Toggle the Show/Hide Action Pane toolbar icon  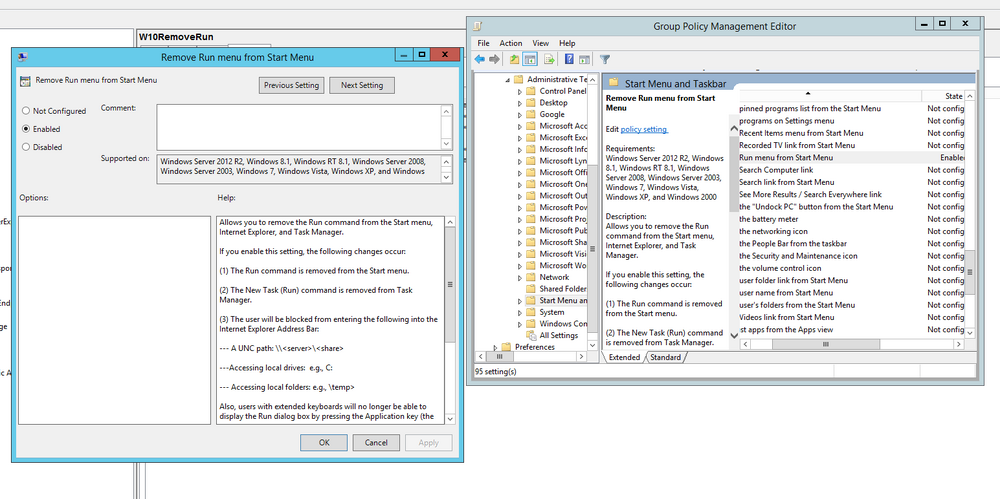tap(584, 59)
